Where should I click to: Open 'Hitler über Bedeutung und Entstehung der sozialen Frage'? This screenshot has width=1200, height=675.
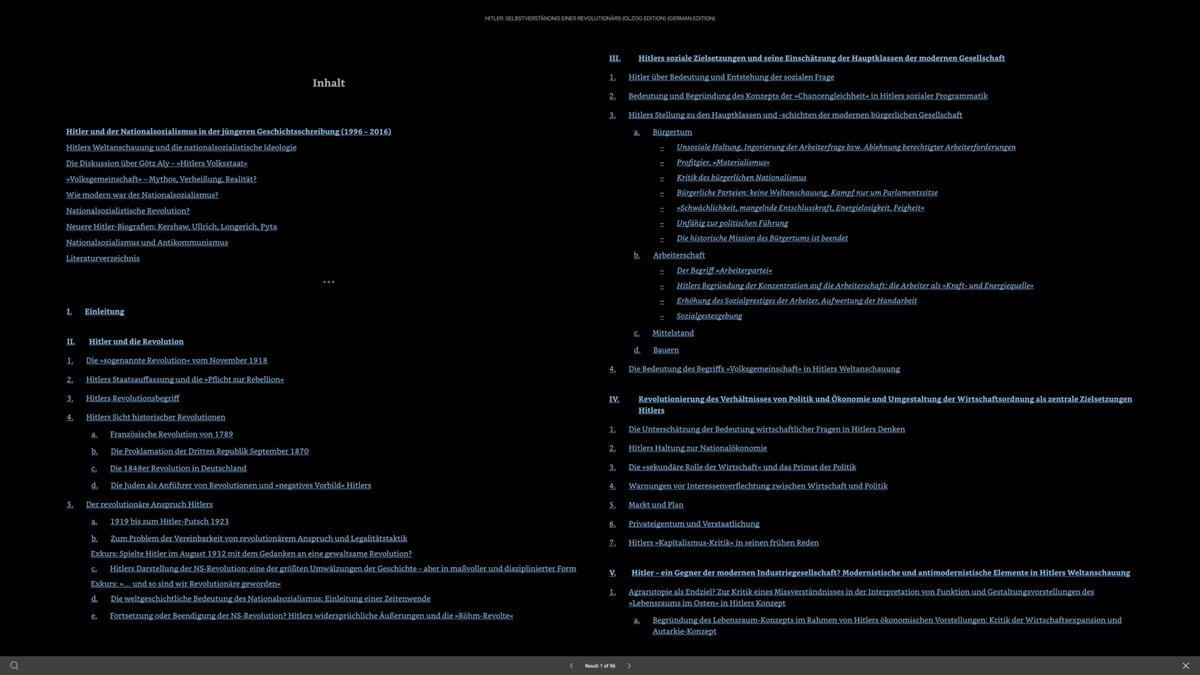pyautogui.click(x=731, y=77)
